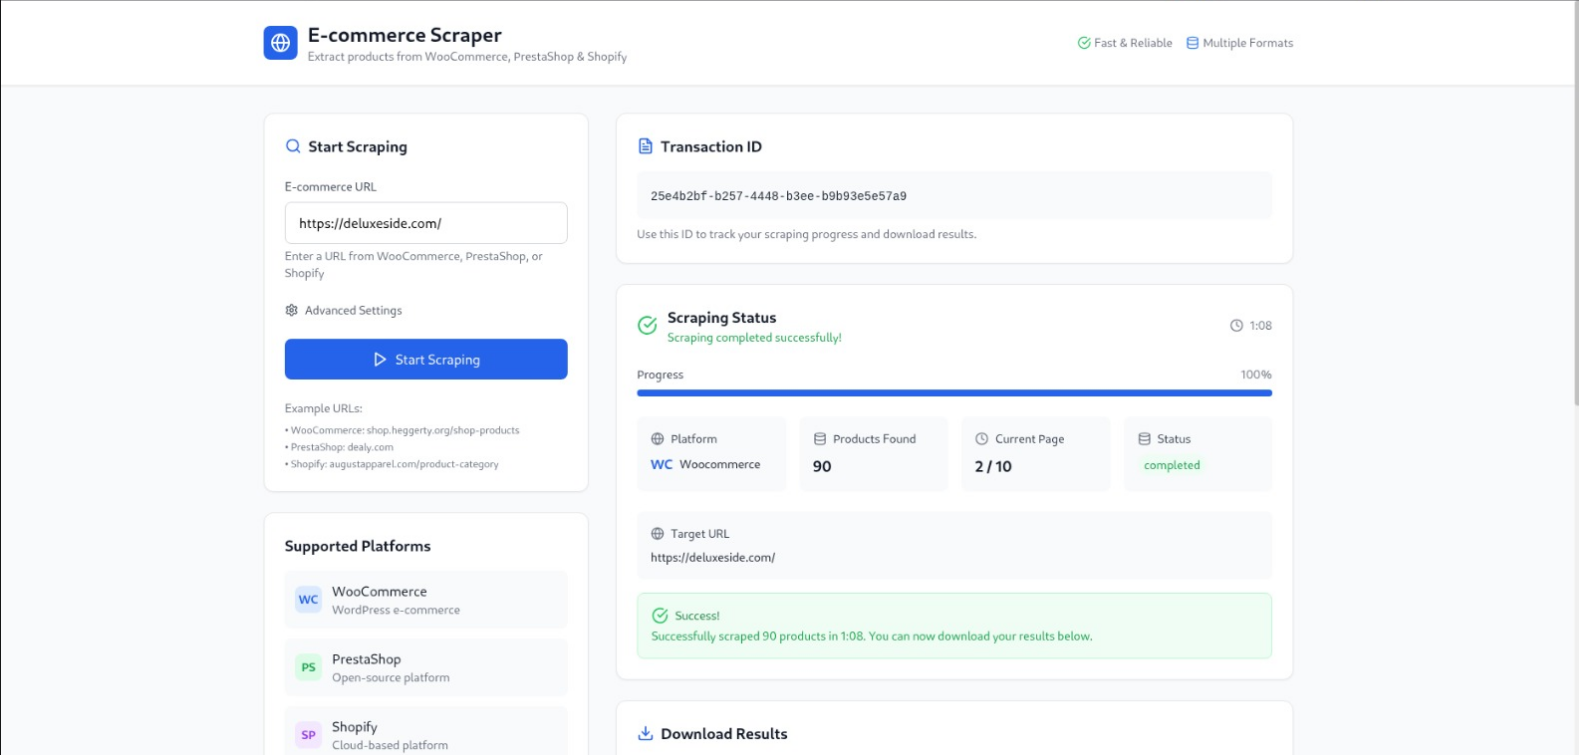Click the 100% progress bar

[x=954, y=393]
